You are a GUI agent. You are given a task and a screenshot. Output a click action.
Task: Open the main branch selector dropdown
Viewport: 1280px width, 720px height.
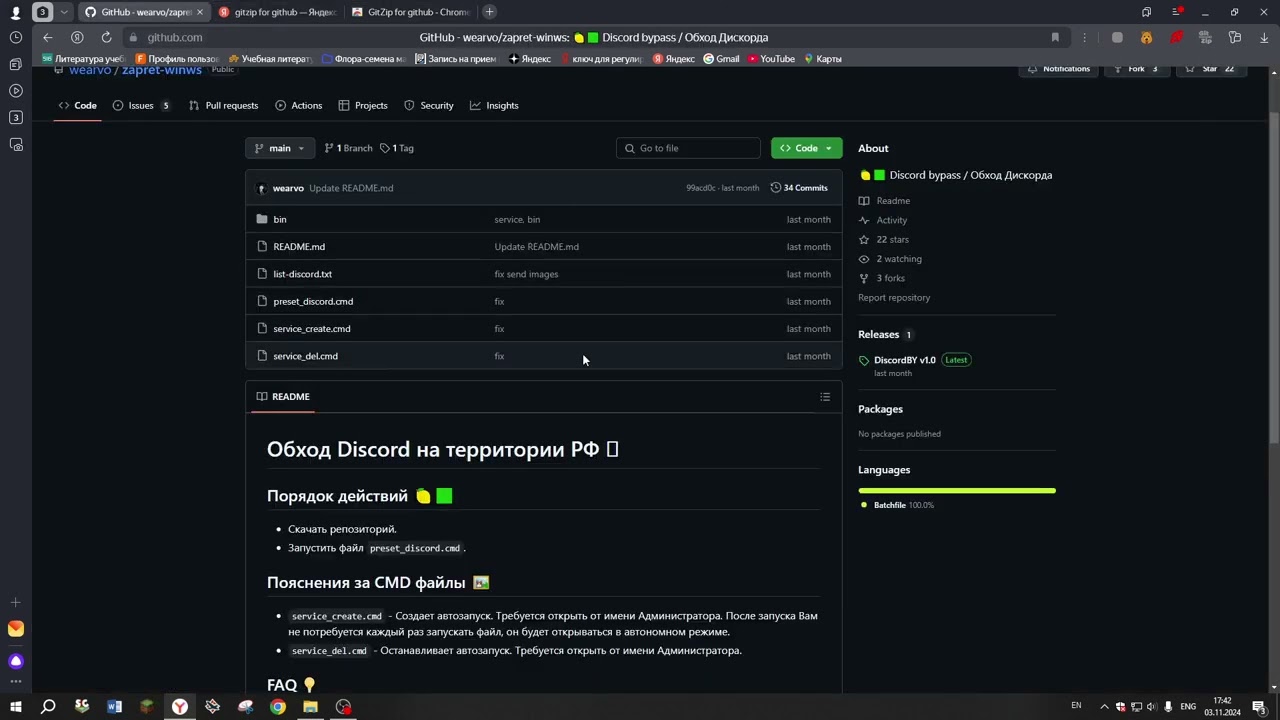point(280,148)
